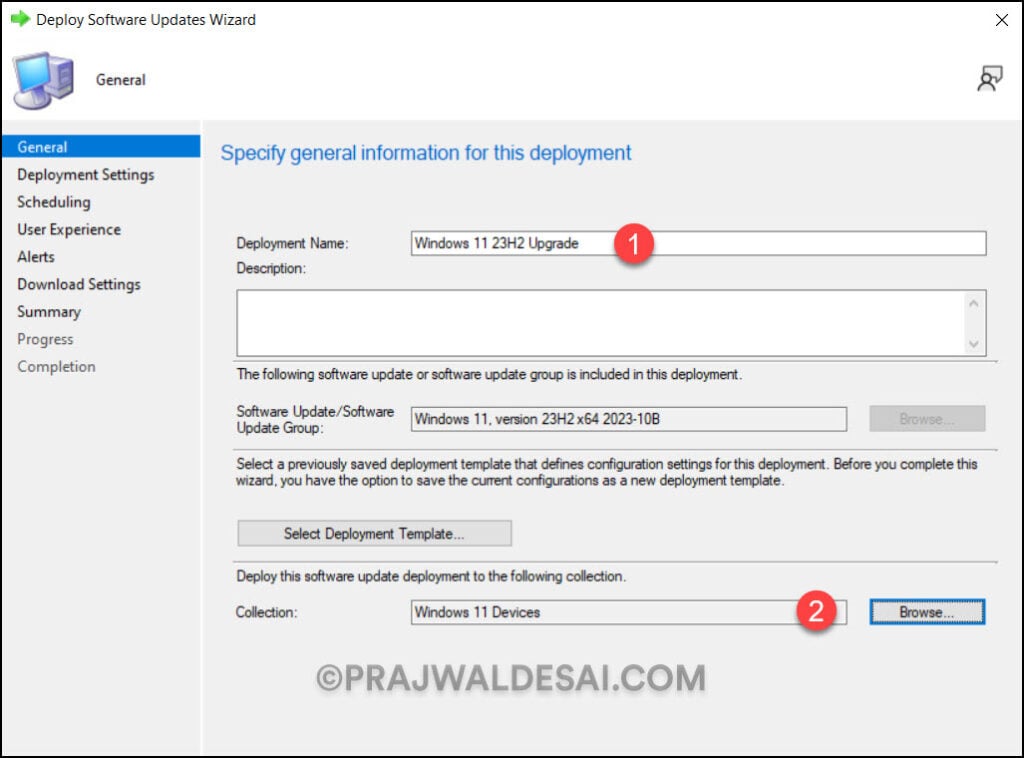1024x758 pixels.
Task: Select the Progress step in sidebar
Action: click(45, 339)
